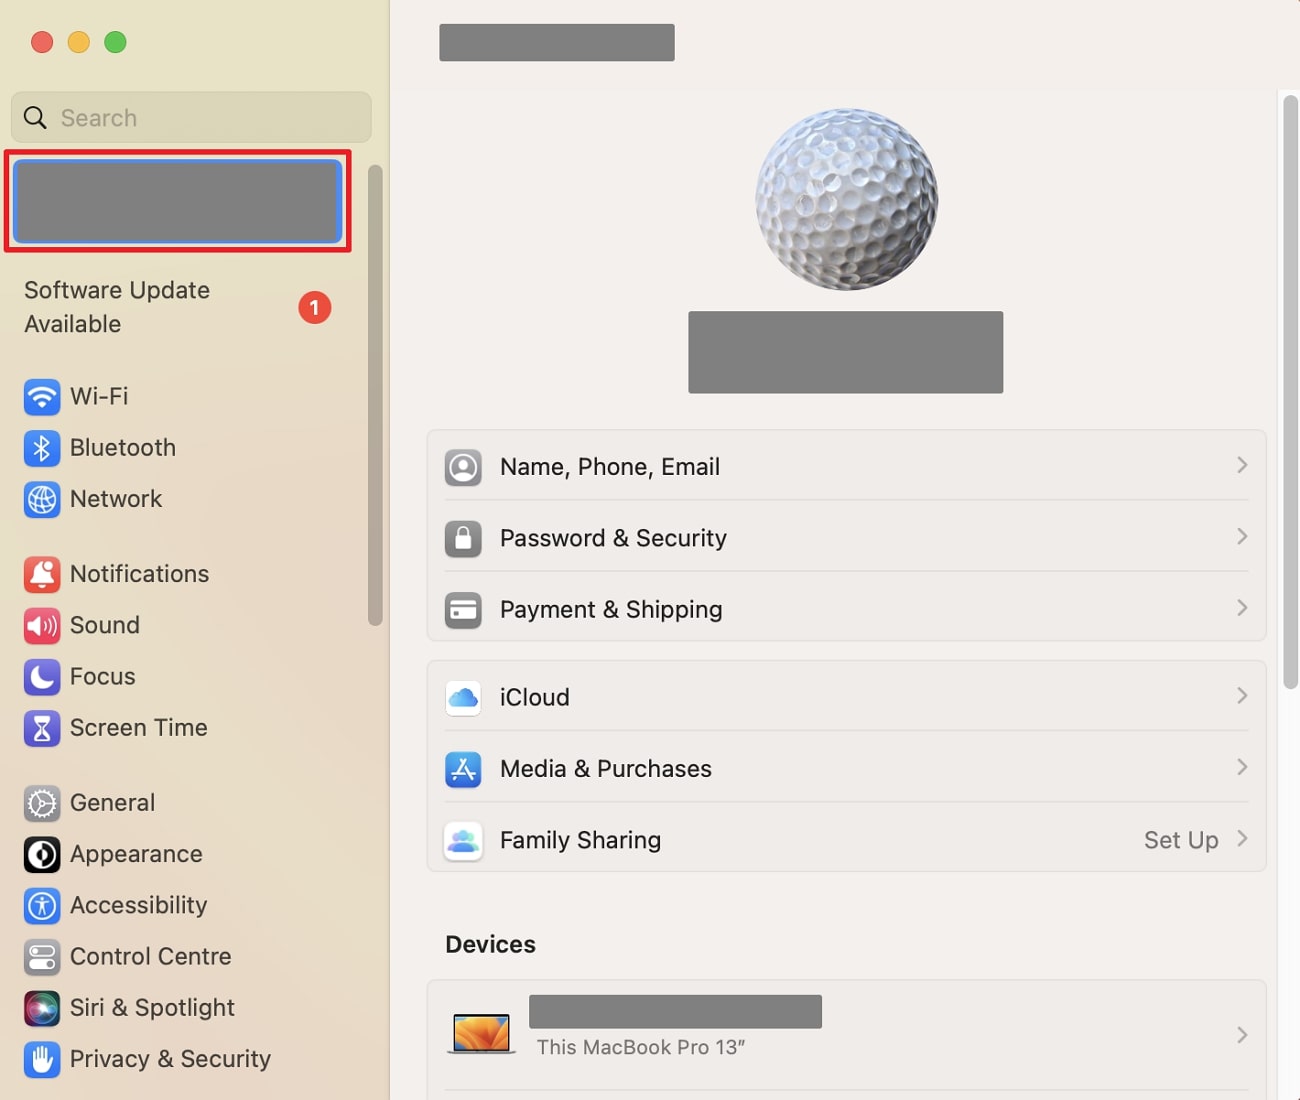Click the Search field
The image size is (1300, 1100).
tap(200, 118)
